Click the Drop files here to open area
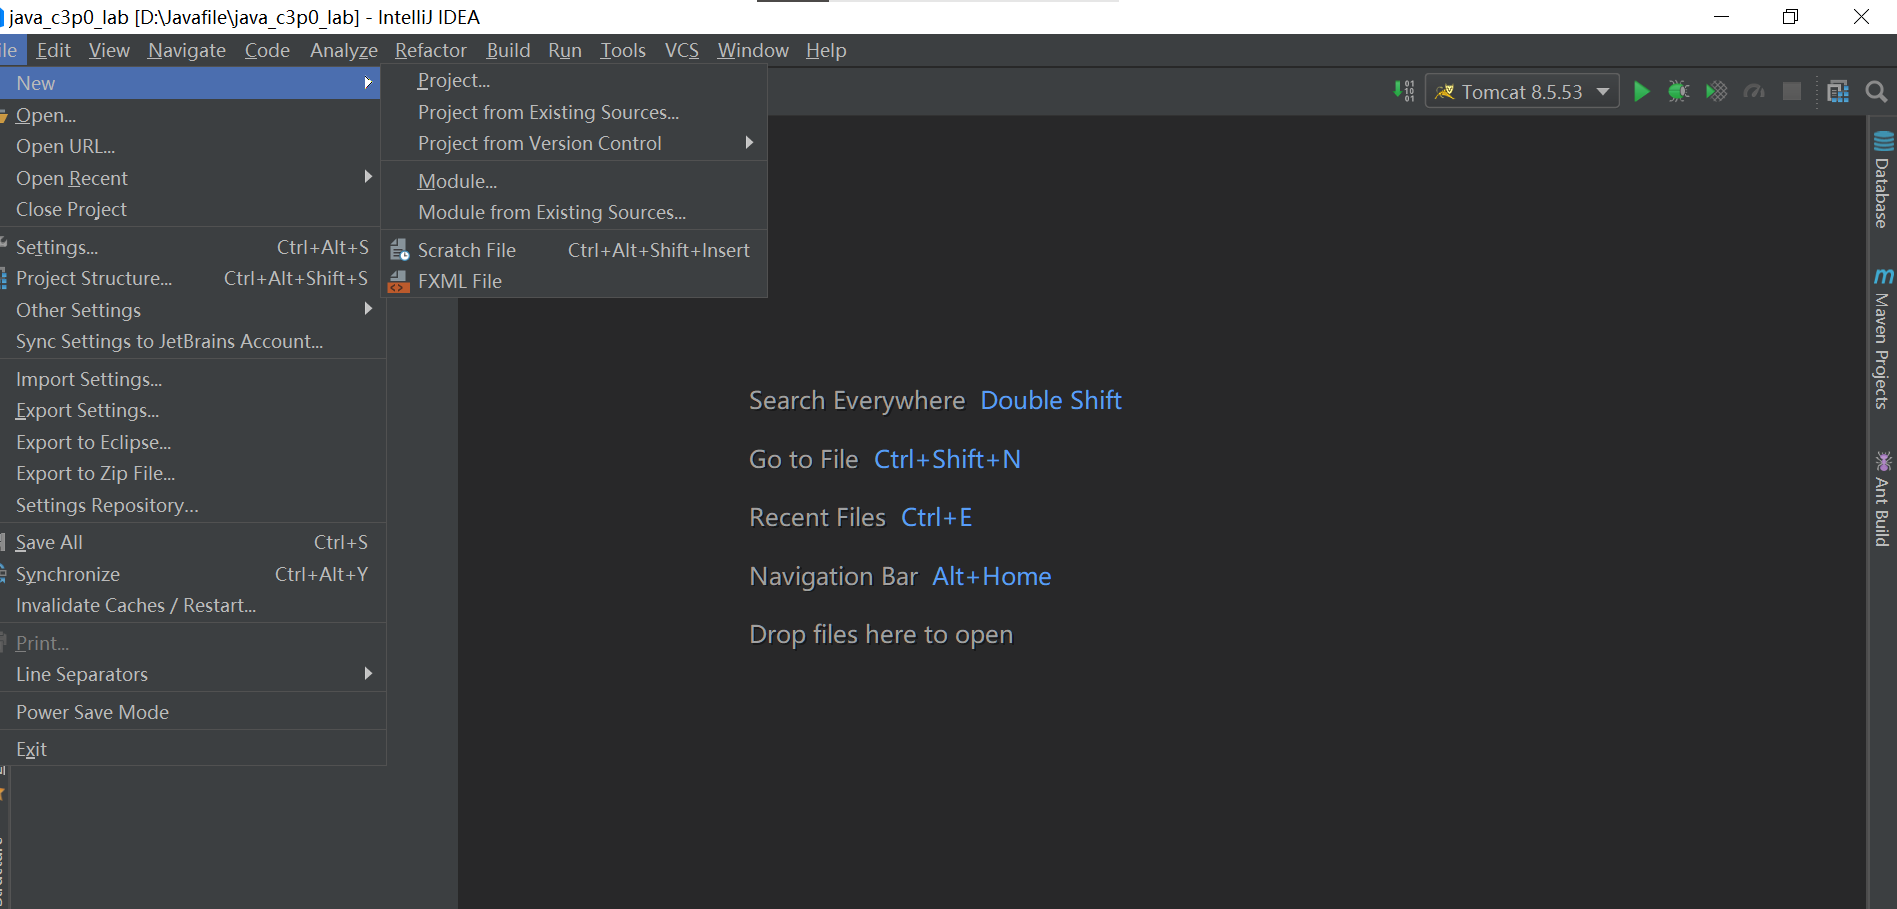The height and width of the screenshot is (909, 1897). tap(881, 634)
